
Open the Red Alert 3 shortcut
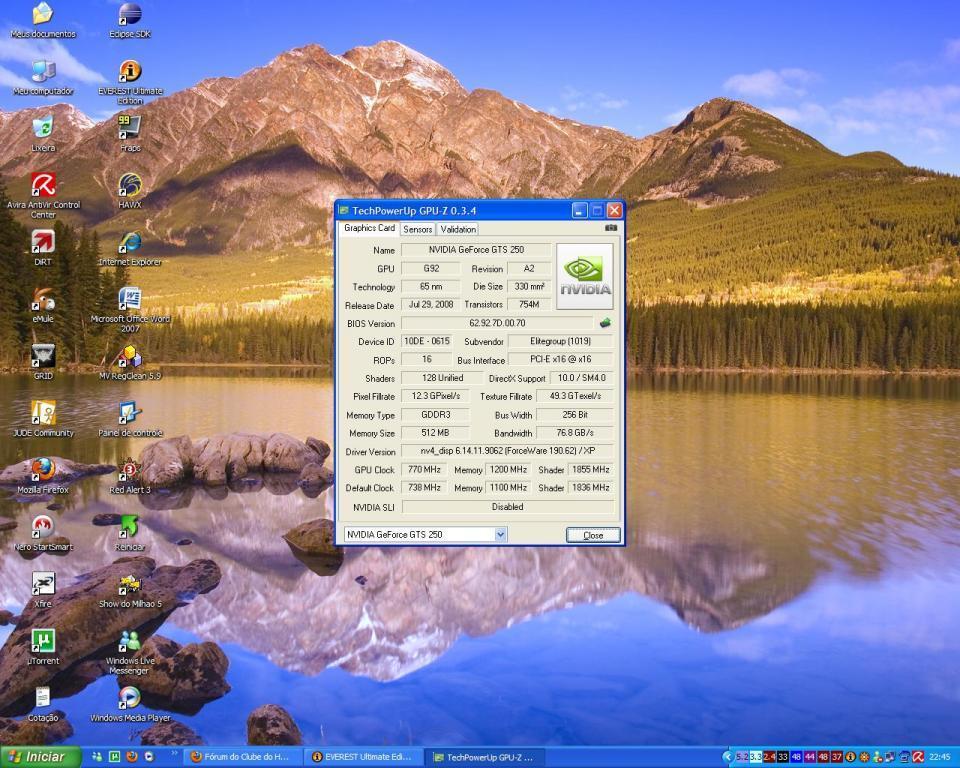click(130, 469)
